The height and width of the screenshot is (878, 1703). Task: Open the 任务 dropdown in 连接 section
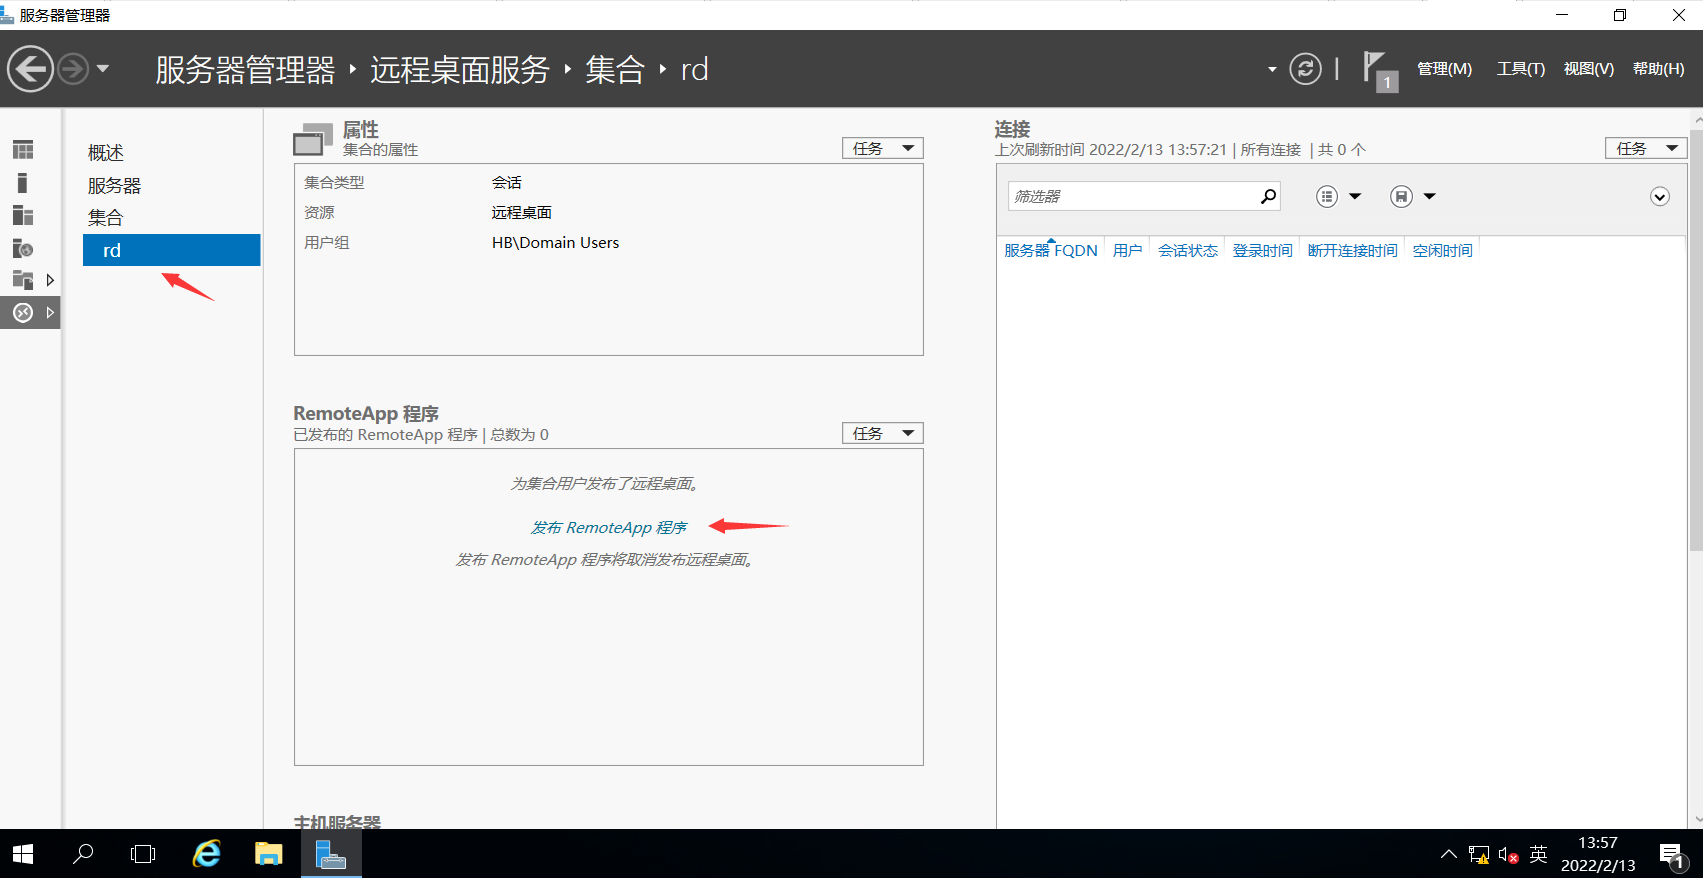click(x=1646, y=148)
